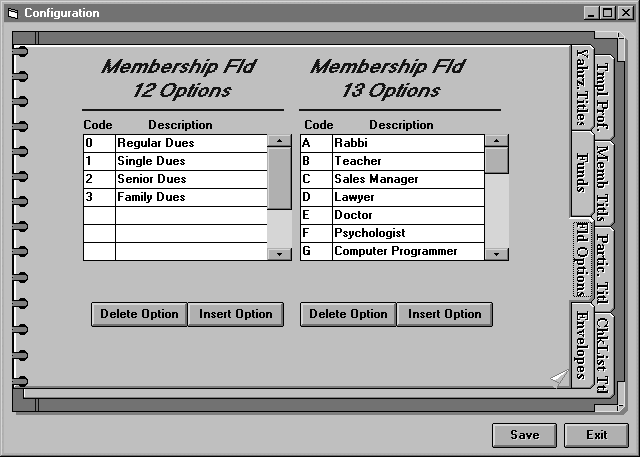Select the Sales Manager description cell
The image size is (640, 457).
[x=407, y=179]
